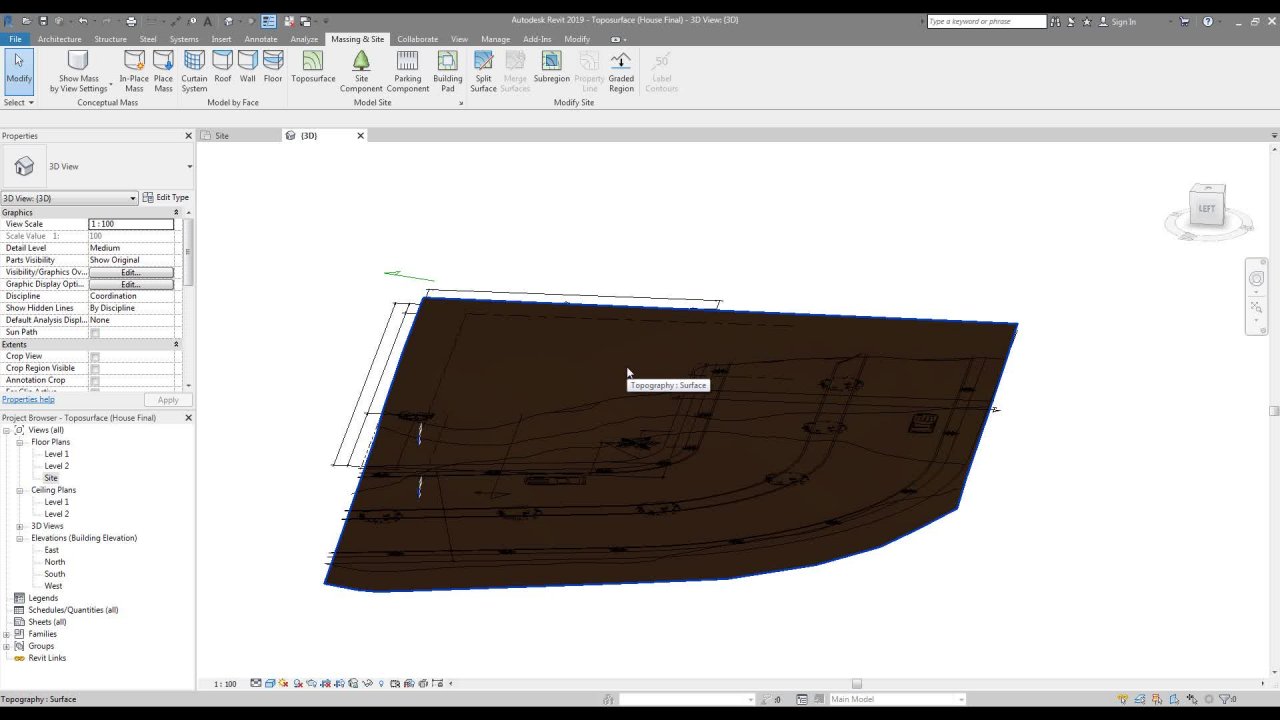Open SteeringWheels from the navigation bar
Image resolution: width=1280 pixels, height=720 pixels.
tap(1256, 278)
